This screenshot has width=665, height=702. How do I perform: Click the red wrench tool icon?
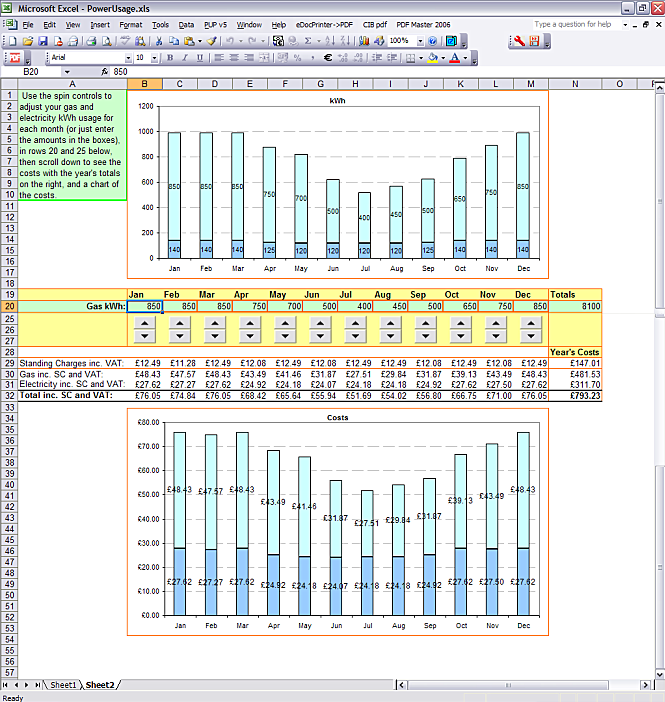(x=519, y=41)
